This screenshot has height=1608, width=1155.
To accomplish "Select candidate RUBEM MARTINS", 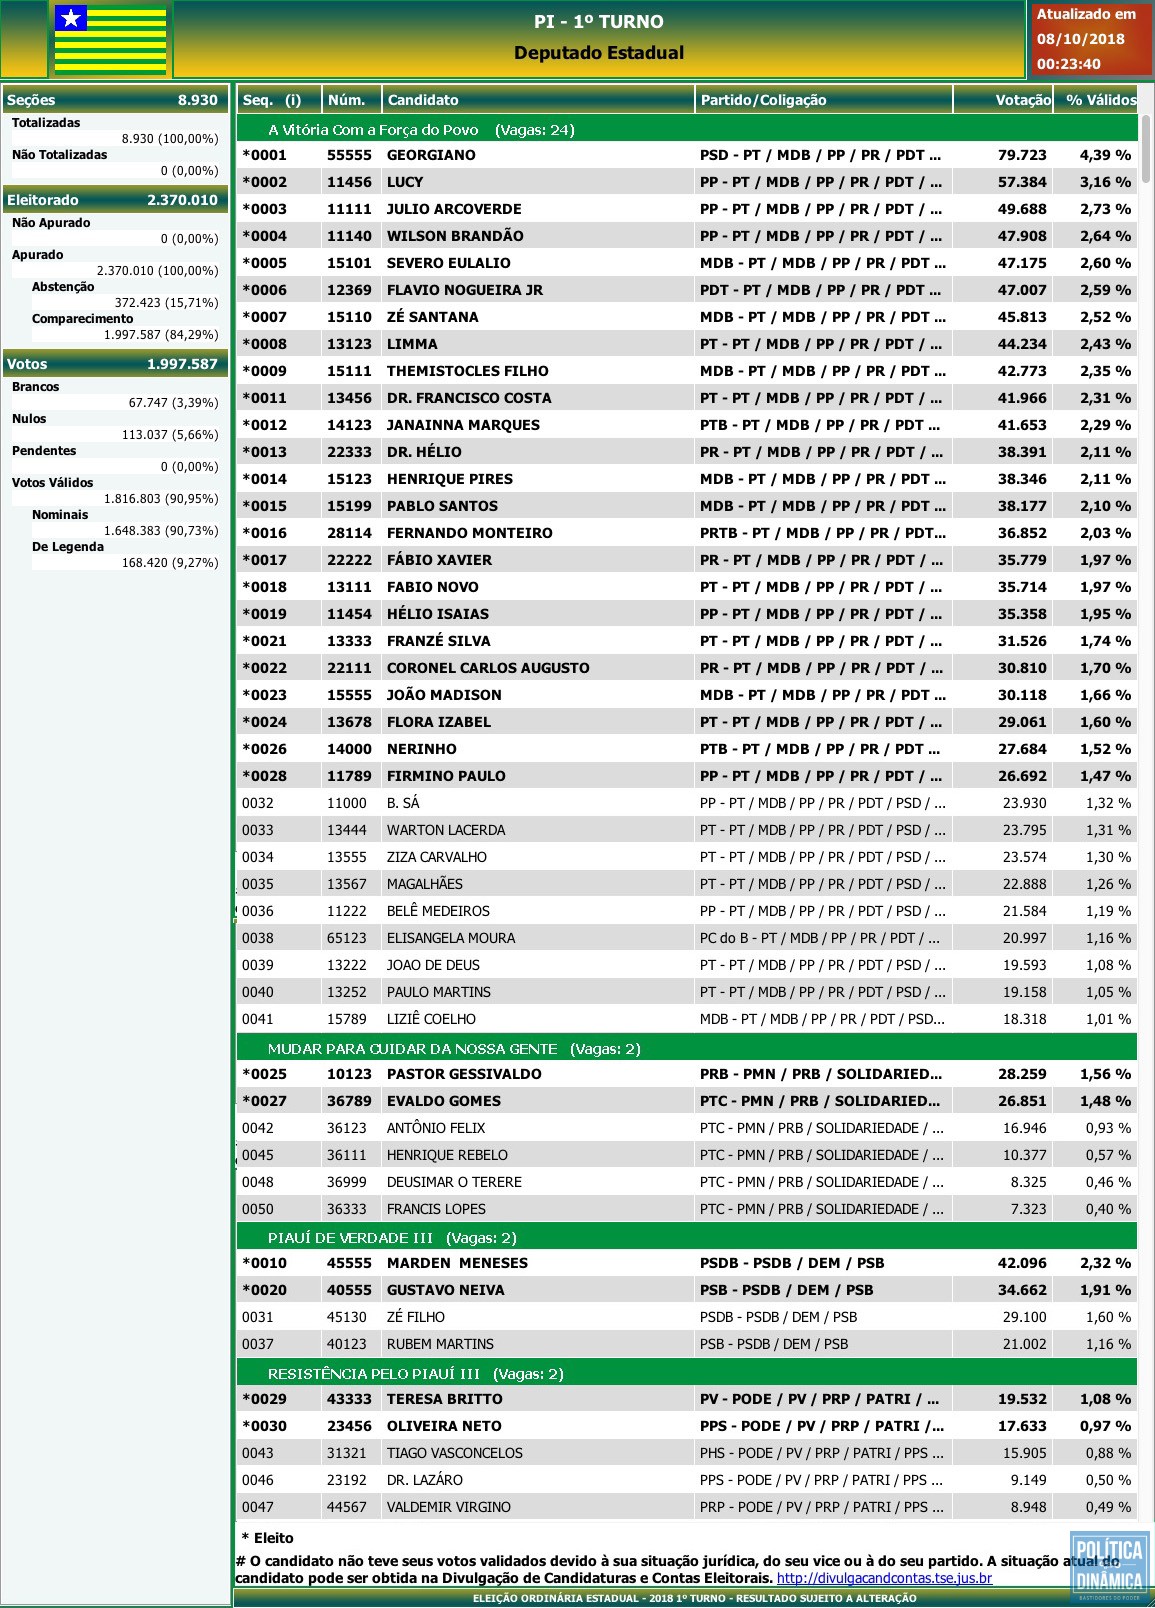I will (x=687, y=1344).
